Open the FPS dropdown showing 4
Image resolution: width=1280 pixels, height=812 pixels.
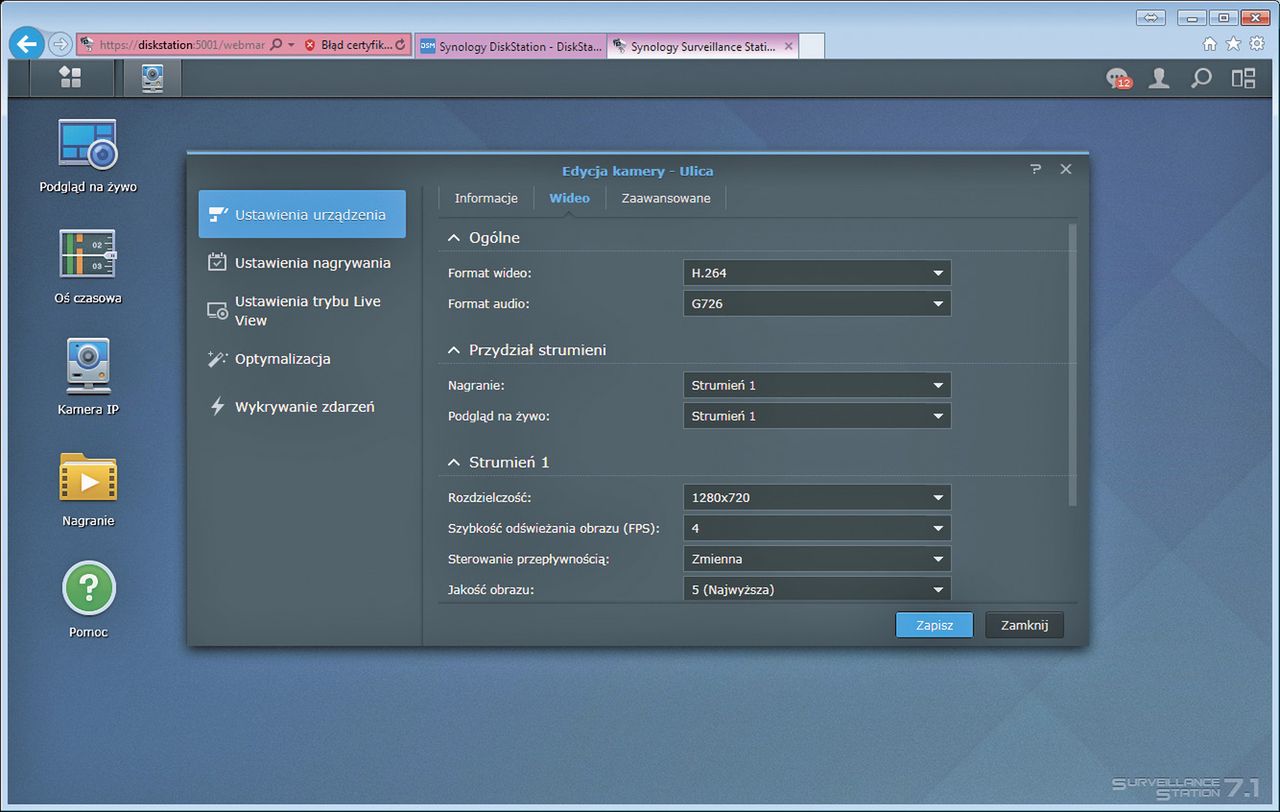[817, 528]
